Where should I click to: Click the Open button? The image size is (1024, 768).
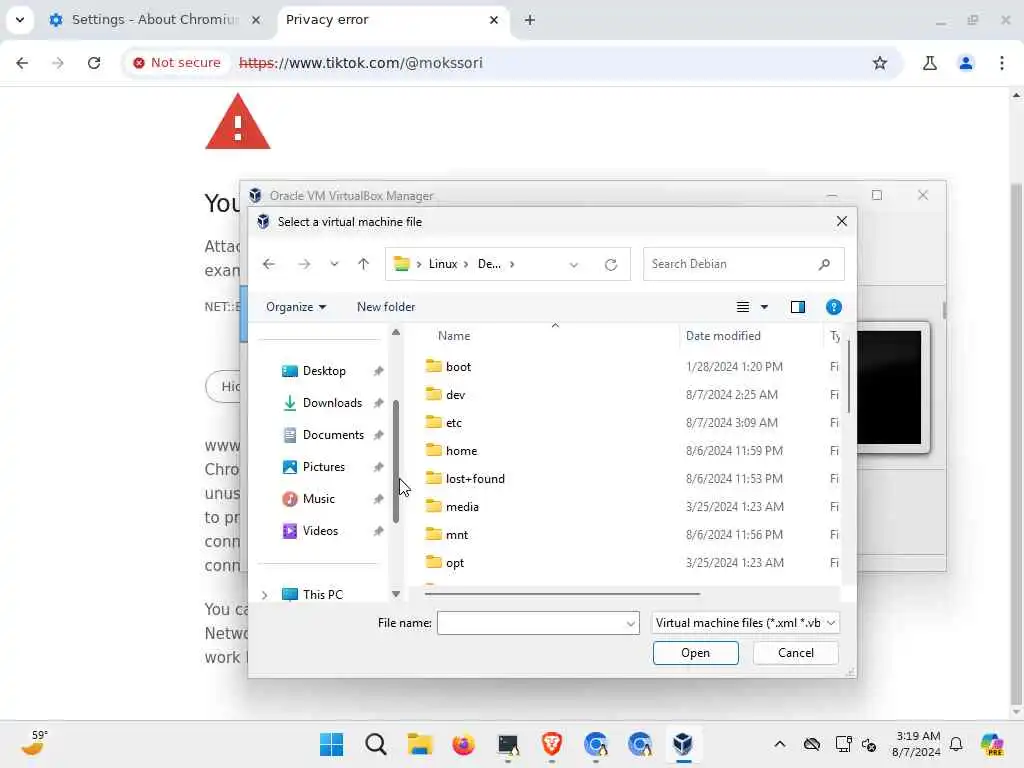click(696, 653)
